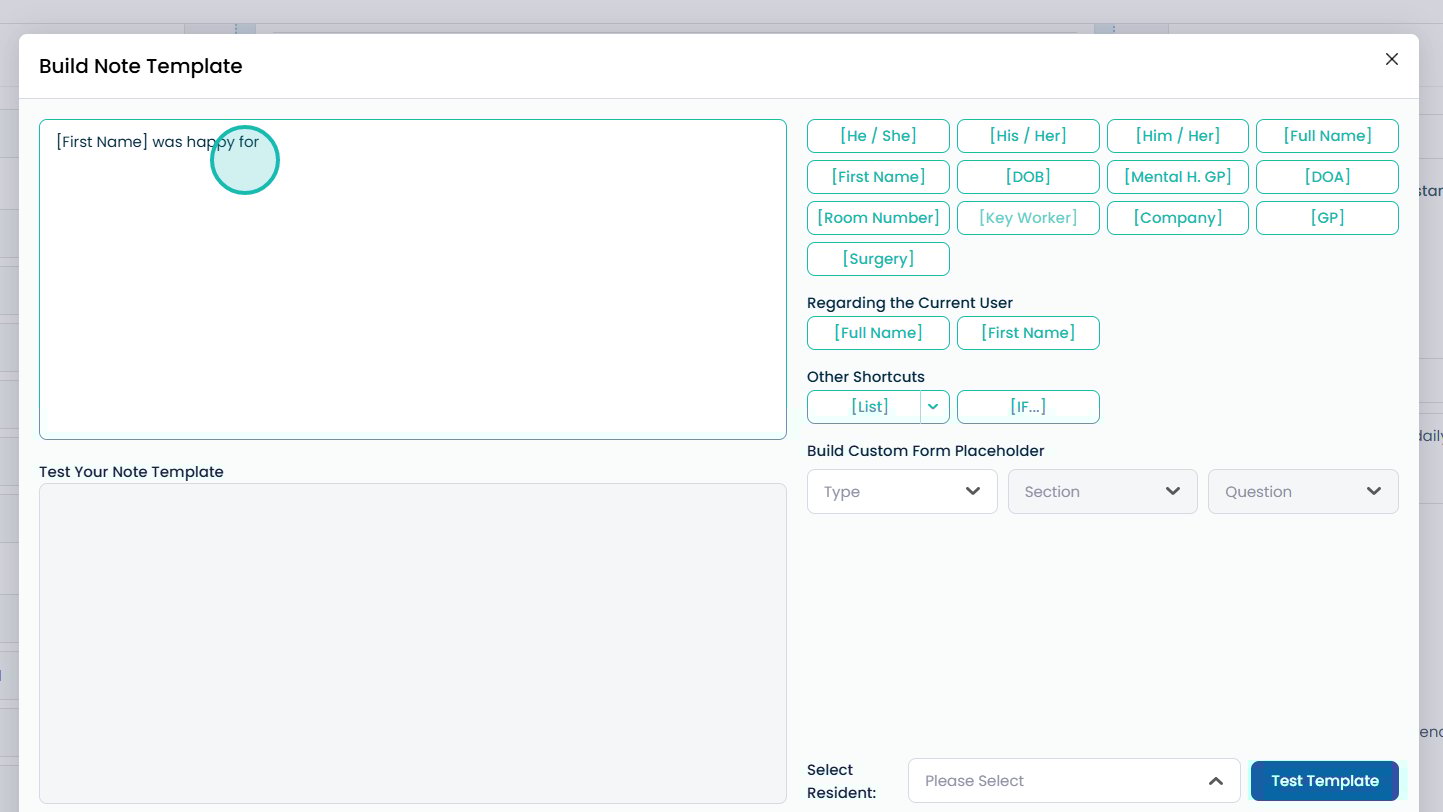Click the [Surgery] placeholder button

878,259
